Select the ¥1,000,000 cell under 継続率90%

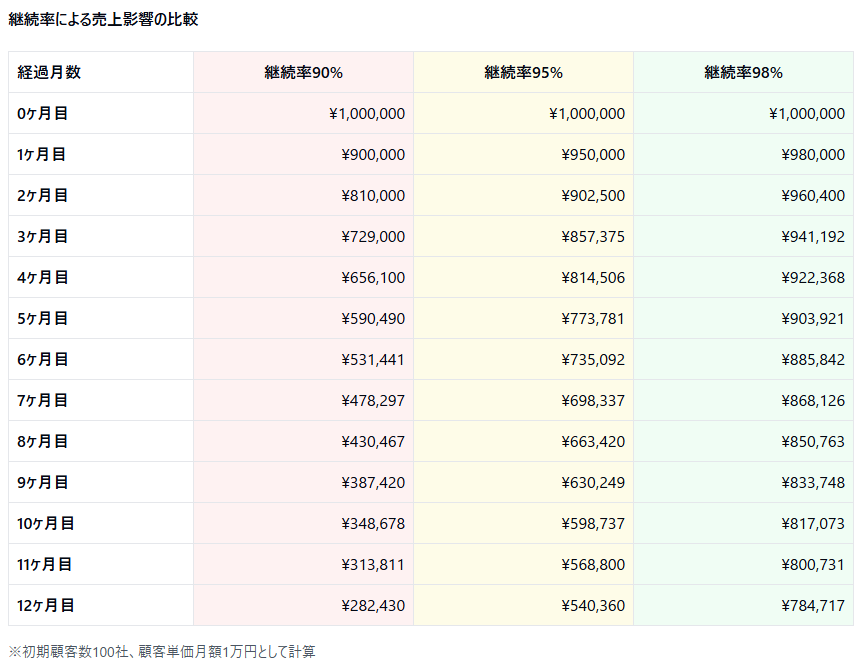point(304,113)
